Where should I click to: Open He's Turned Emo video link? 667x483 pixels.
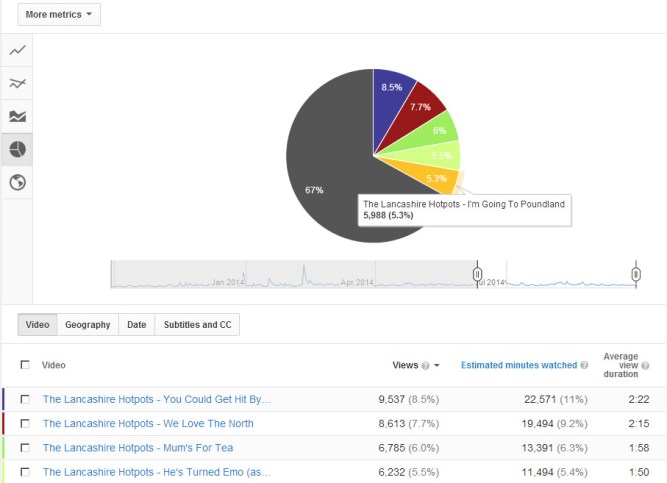(x=156, y=472)
